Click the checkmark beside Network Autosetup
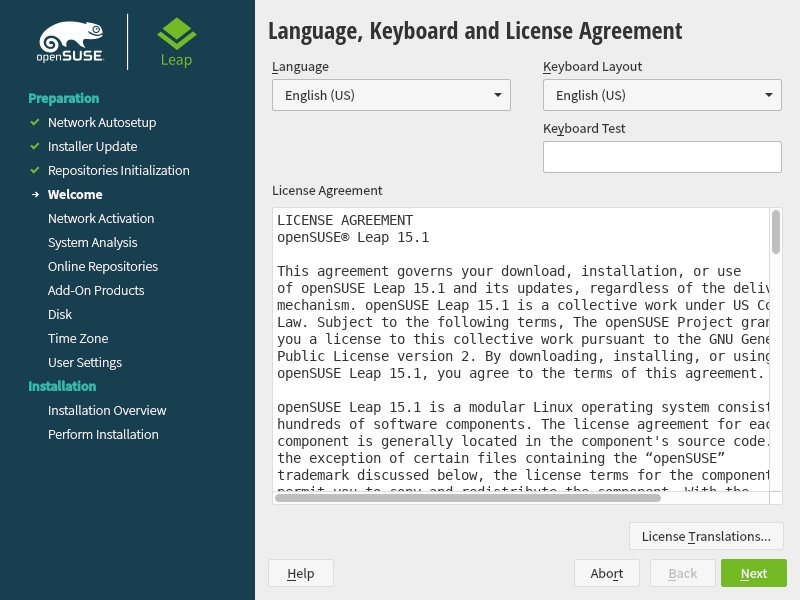Viewport: 800px width, 600px height. [35, 122]
